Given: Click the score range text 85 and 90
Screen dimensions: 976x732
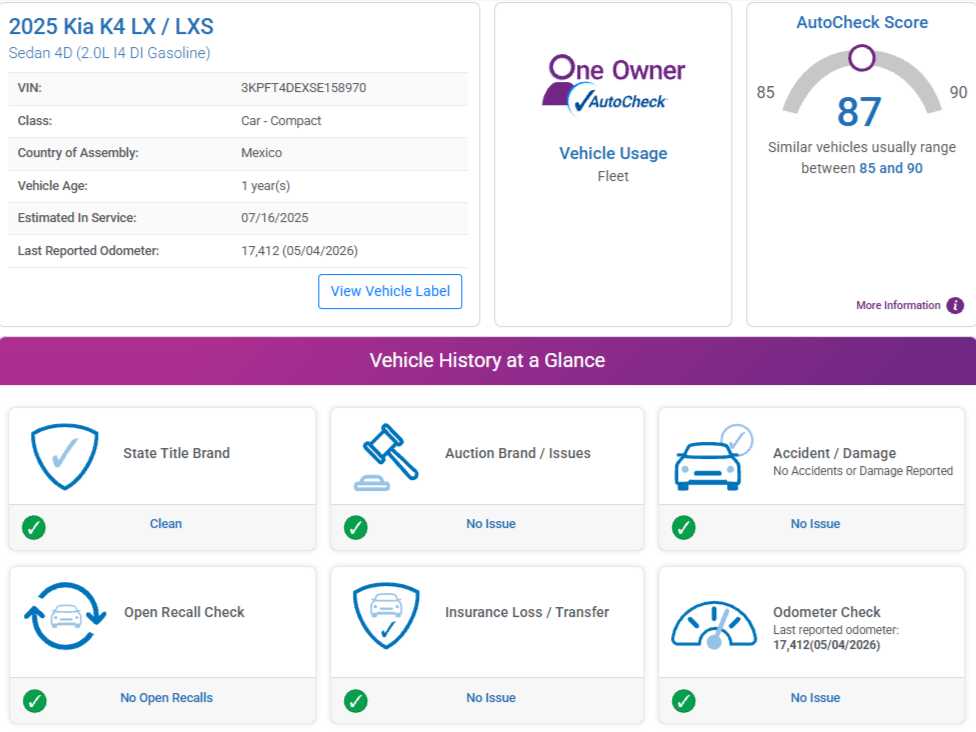Looking at the screenshot, I should click(x=891, y=168).
